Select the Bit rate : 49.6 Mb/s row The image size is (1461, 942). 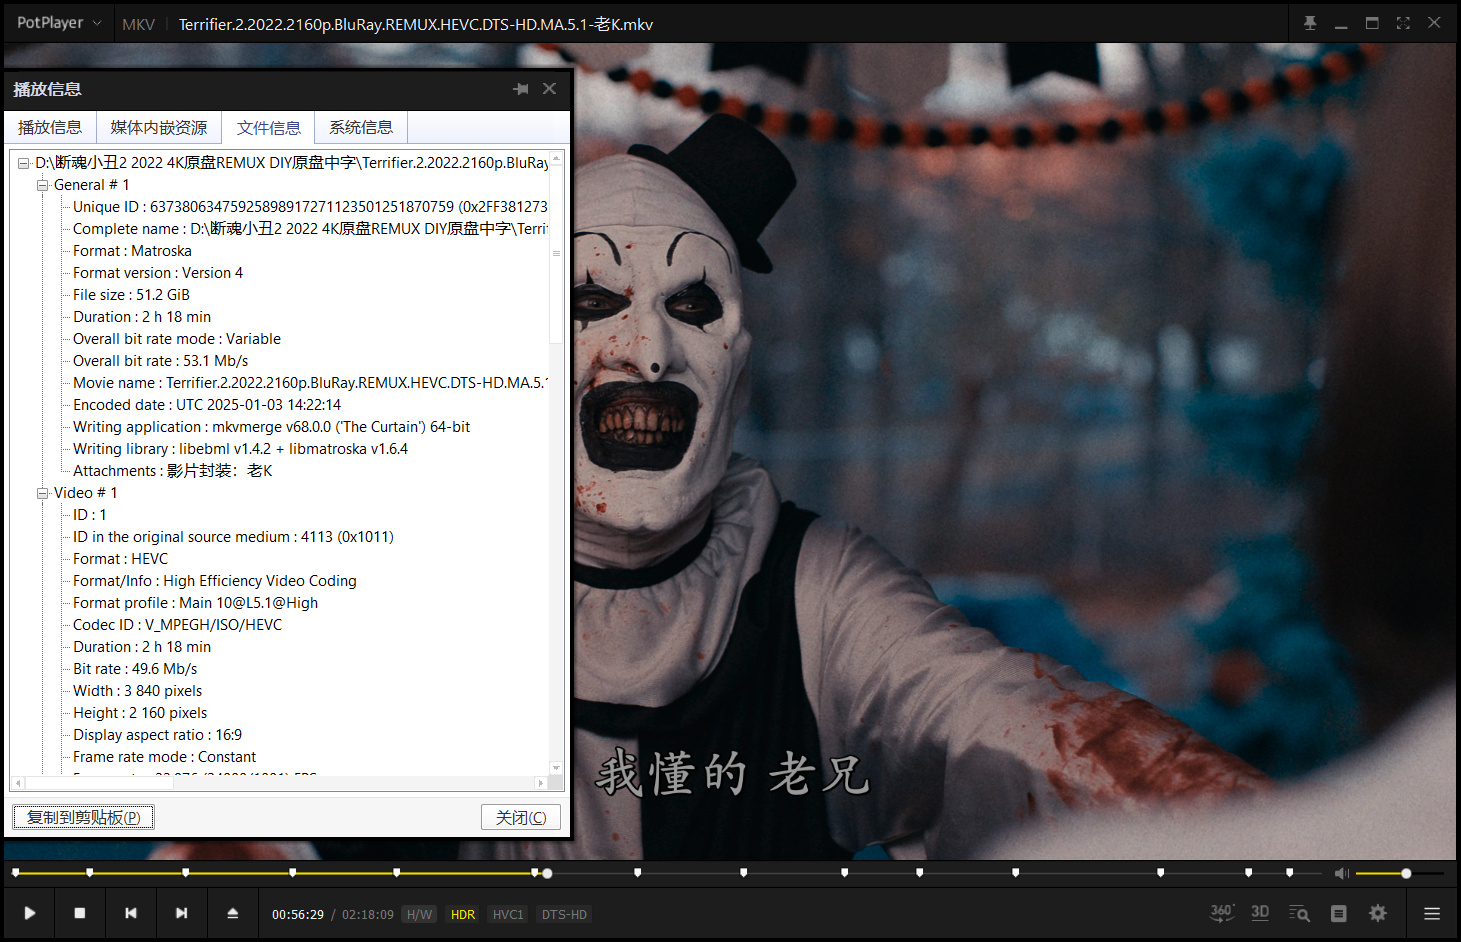coord(135,669)
